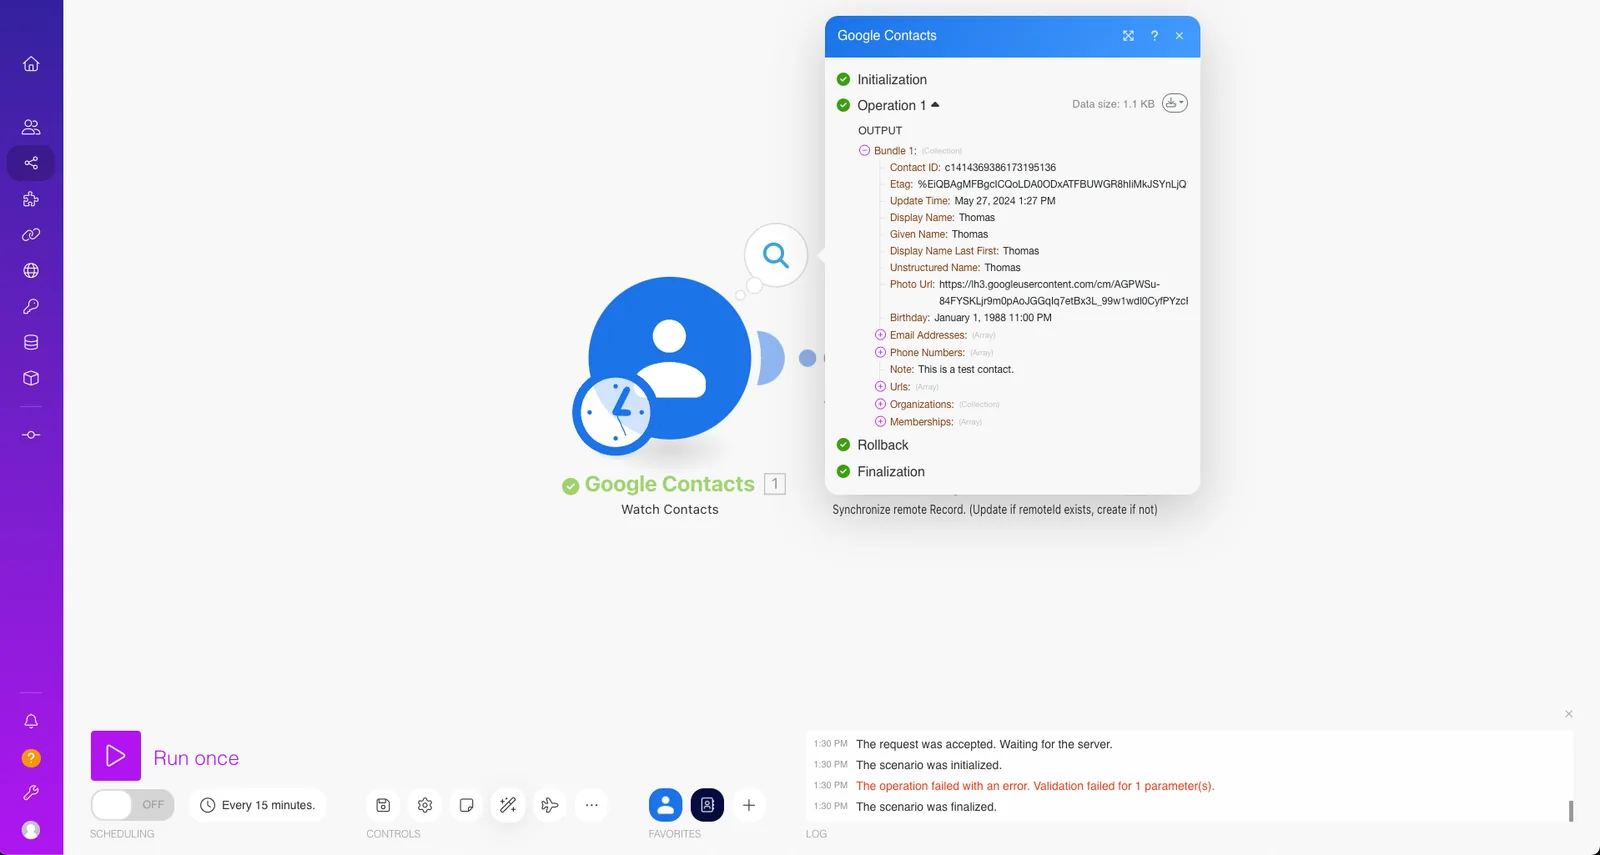Open the download output bundles dropdown
The image size is (1600, 855).
(x=1175, y=103)
